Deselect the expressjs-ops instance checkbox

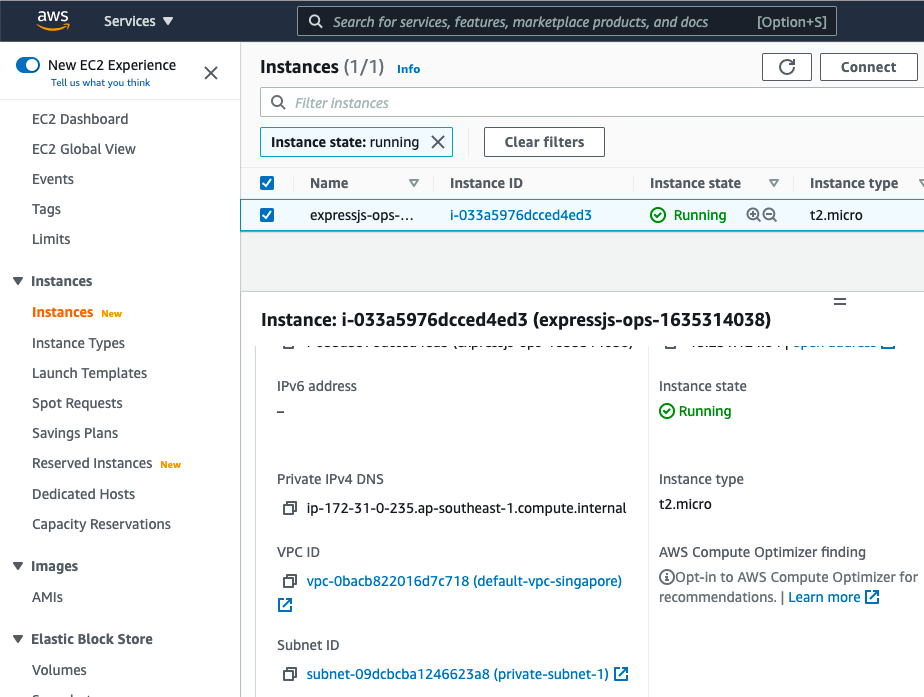[269, 214]
